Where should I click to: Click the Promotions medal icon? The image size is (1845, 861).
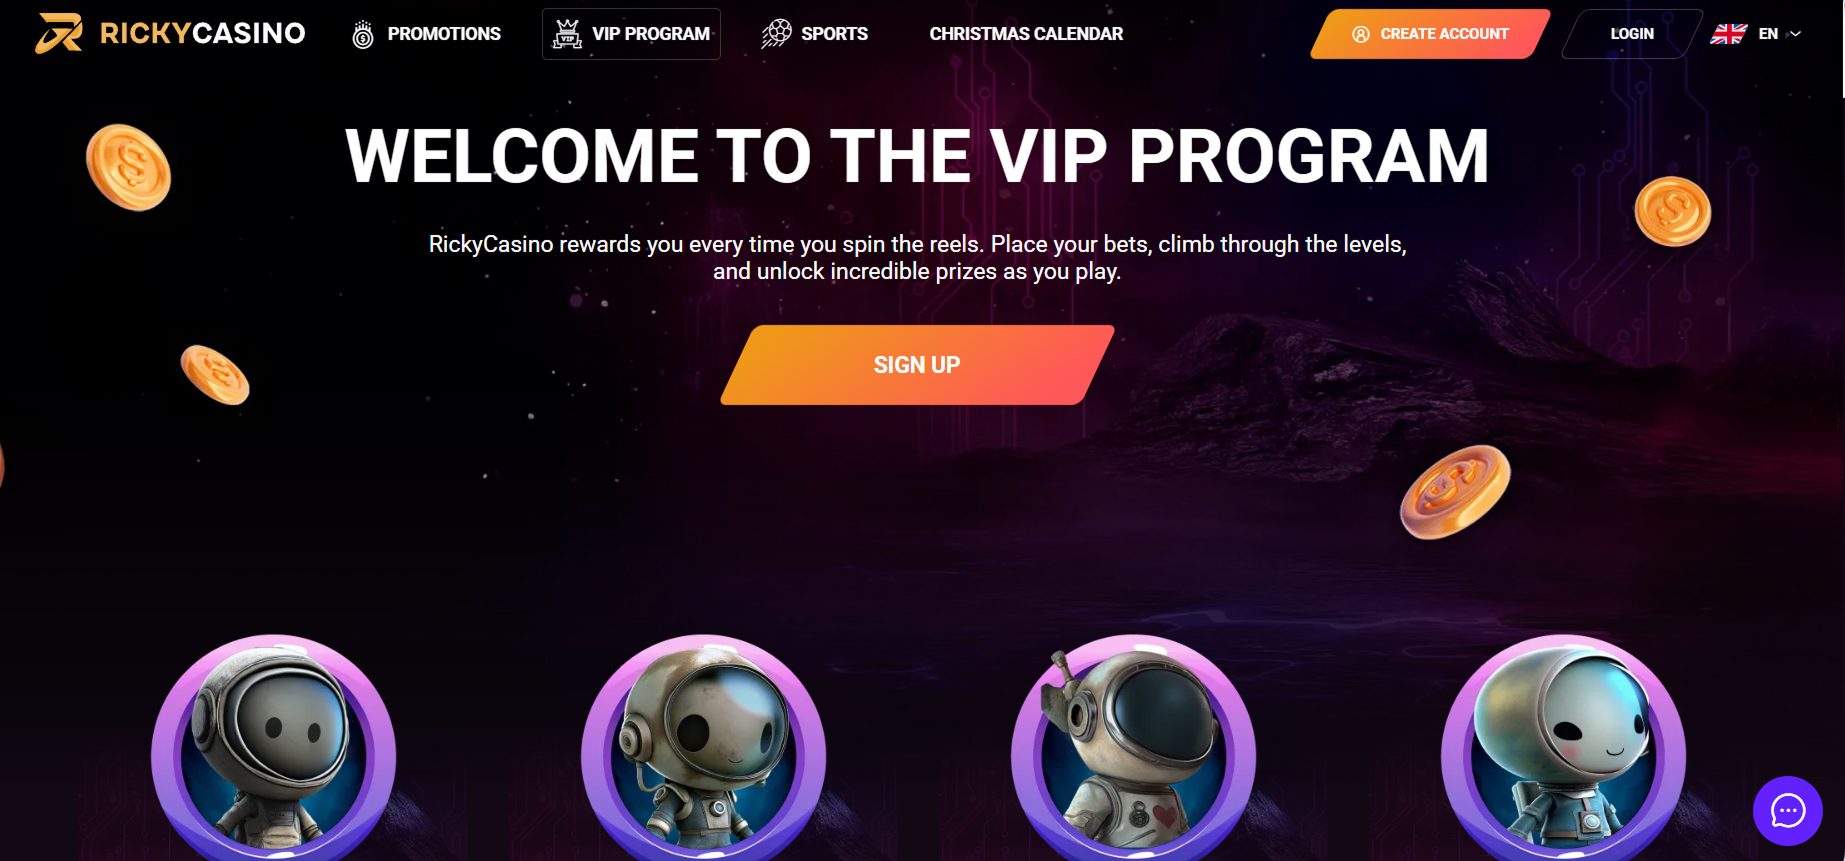tap(363, 34)
